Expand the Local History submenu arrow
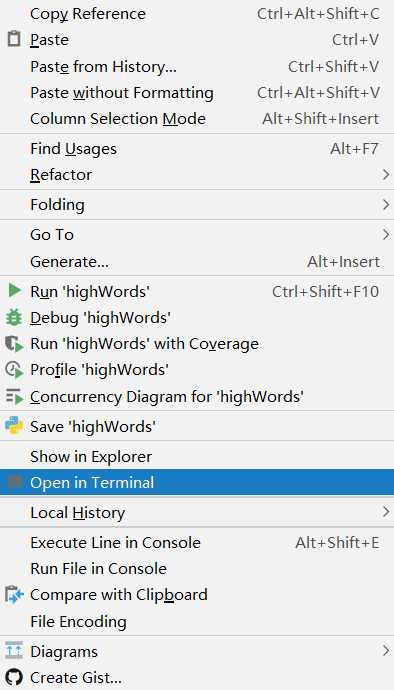The image size is (394, 690). [x=386, y=512]
